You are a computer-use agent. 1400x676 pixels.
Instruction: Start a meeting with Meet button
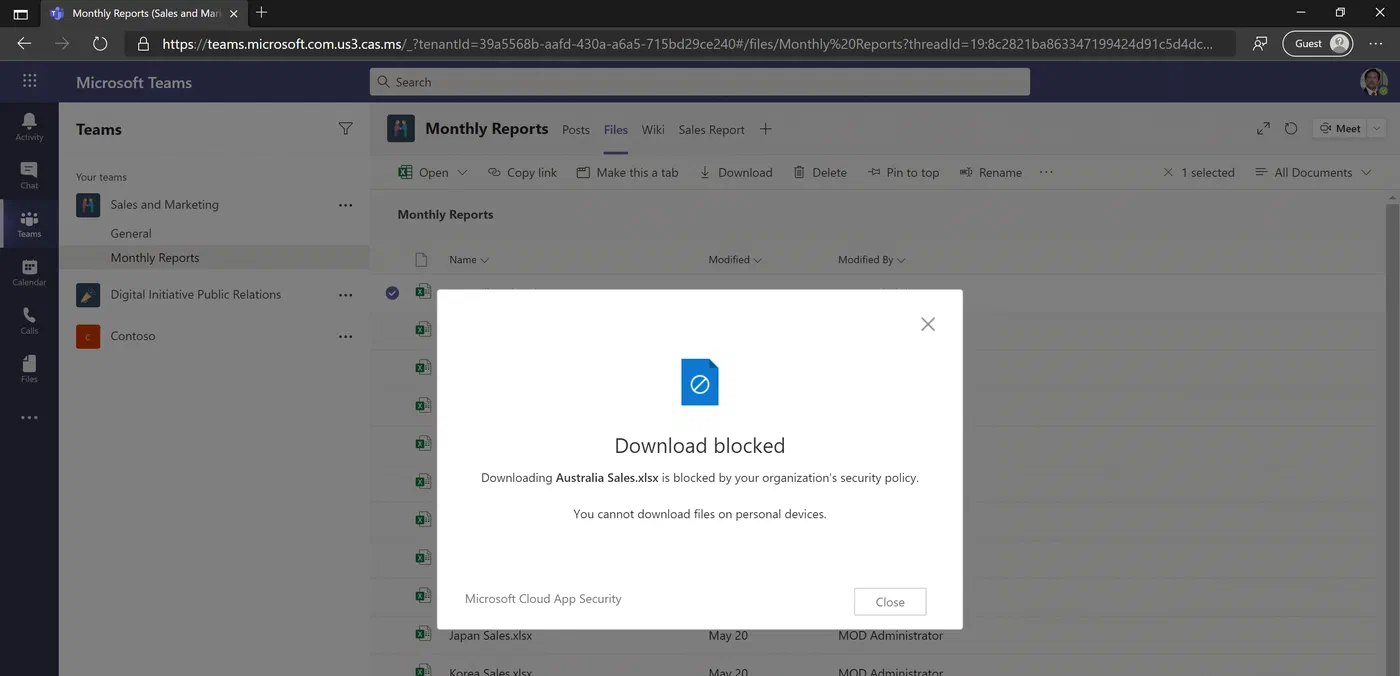coord(1340,129)
